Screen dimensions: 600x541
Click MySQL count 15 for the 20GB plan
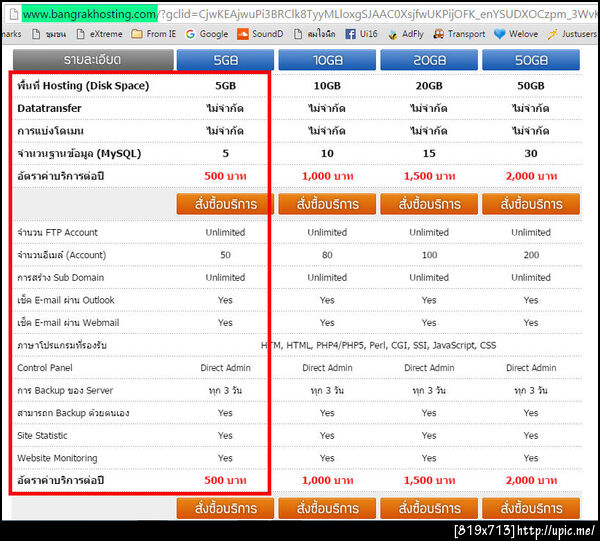click(429, 153)
